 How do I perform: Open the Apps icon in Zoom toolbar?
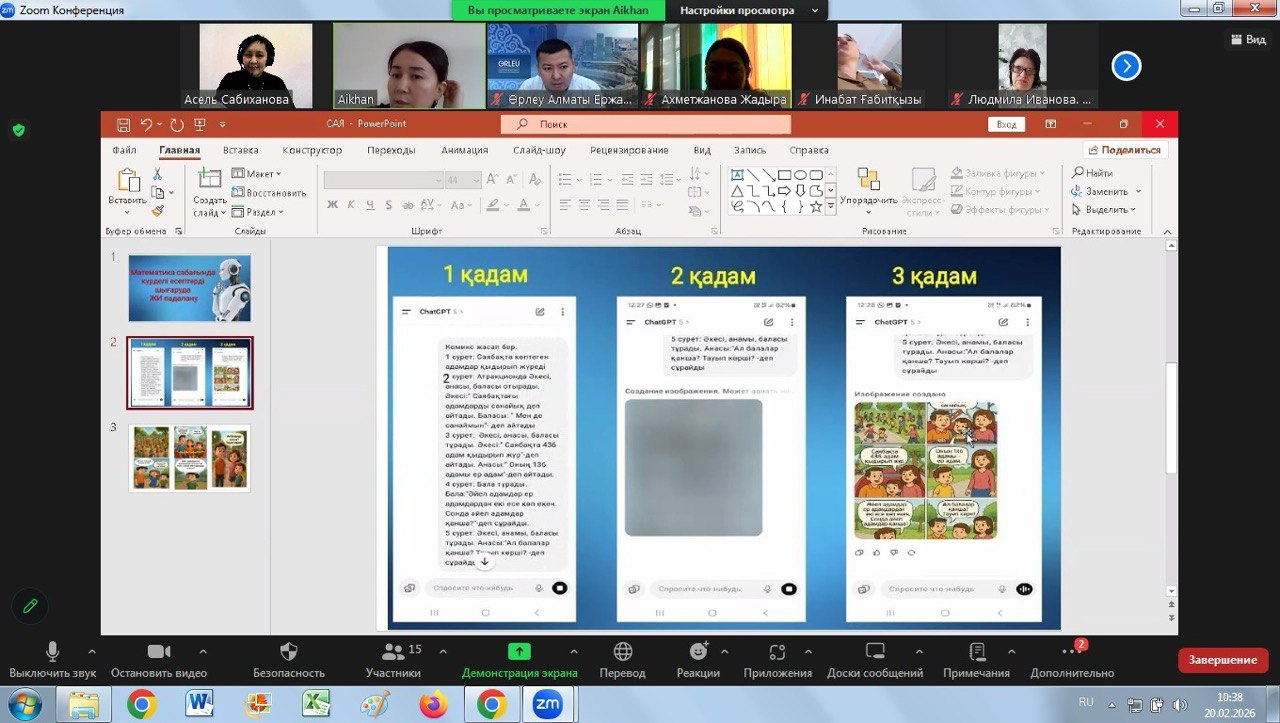click(x=777, y=652)
